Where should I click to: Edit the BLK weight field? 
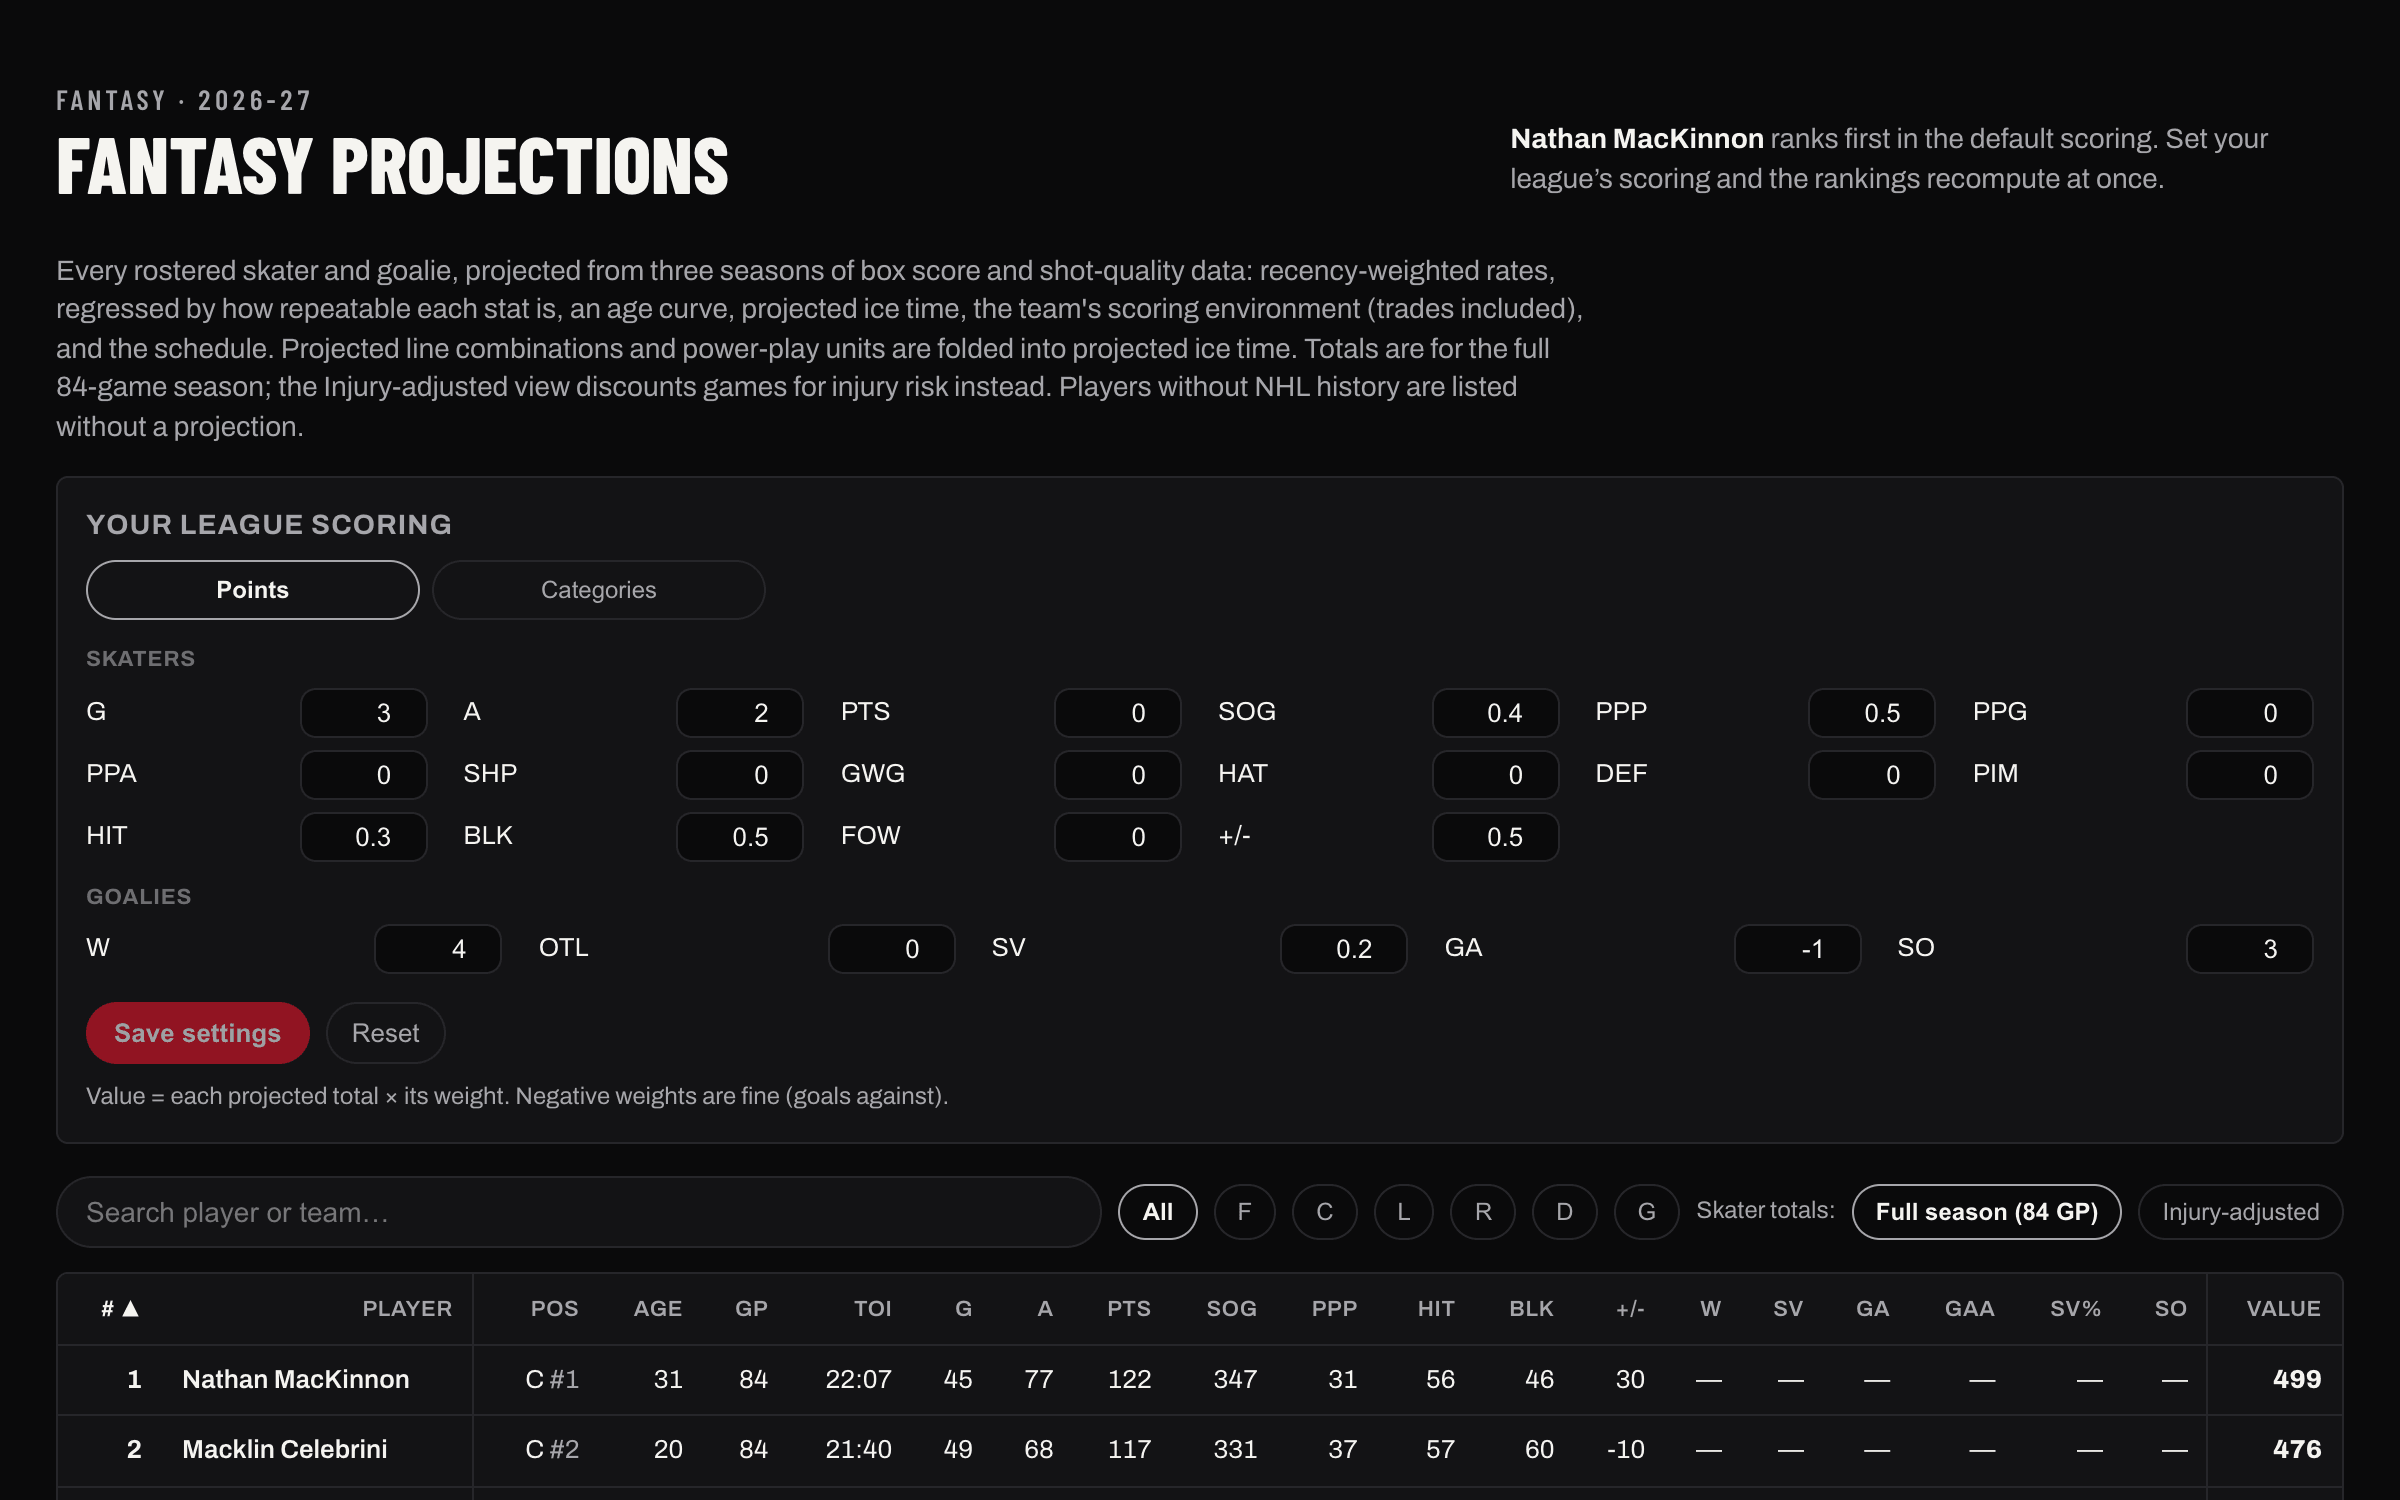pyautogui.click(x=740, y=837)
